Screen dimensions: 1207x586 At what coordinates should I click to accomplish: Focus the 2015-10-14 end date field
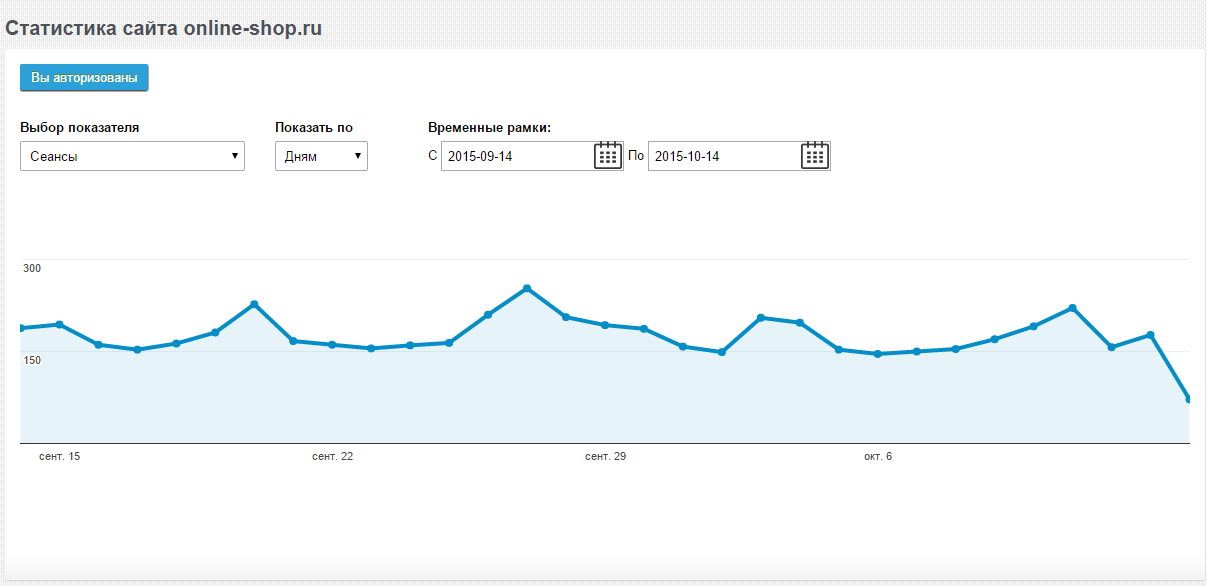tap(725, 156)
